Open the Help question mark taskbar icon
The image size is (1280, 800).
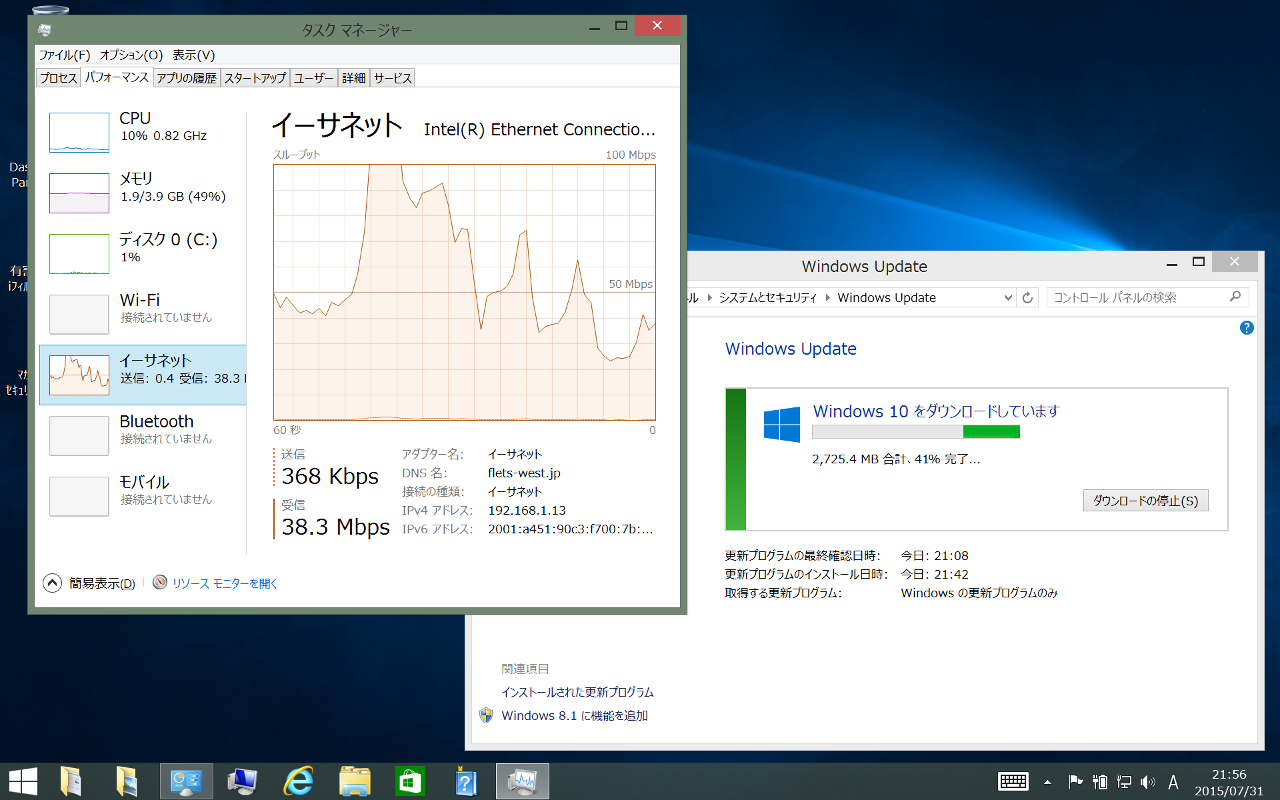pos(466,782)
